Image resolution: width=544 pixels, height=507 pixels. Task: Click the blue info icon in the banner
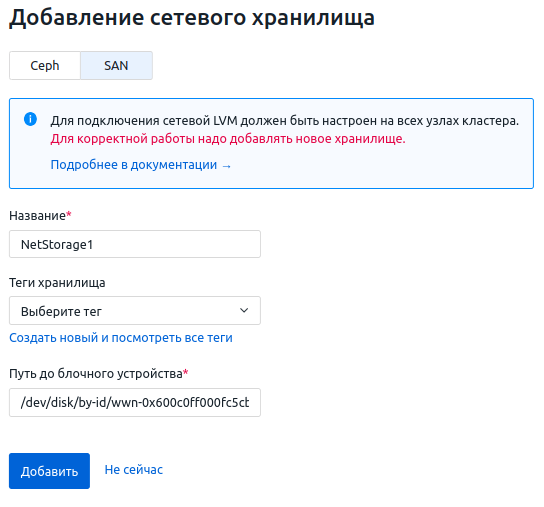click(31, 119)
